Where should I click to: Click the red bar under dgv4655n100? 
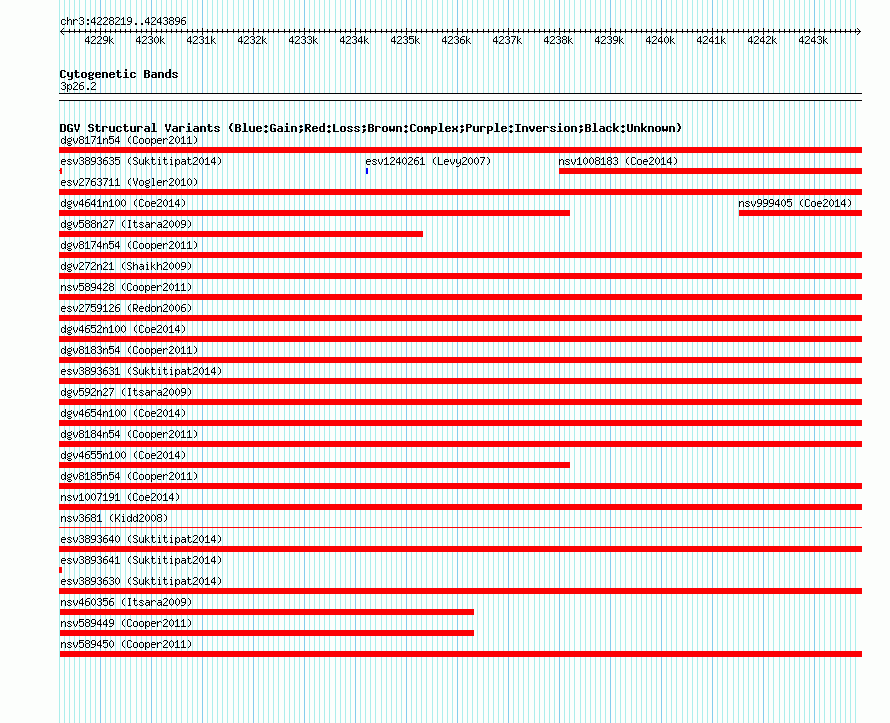[314, 465]
